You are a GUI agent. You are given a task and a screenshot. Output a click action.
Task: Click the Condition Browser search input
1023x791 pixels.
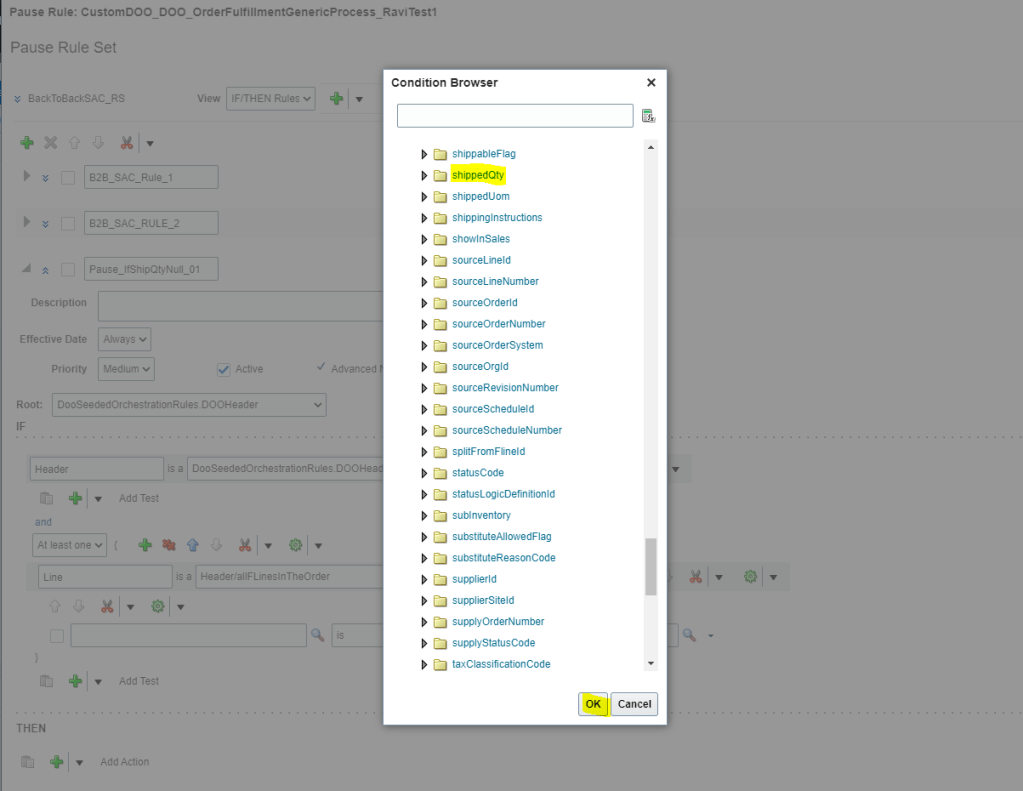point(514,116)
